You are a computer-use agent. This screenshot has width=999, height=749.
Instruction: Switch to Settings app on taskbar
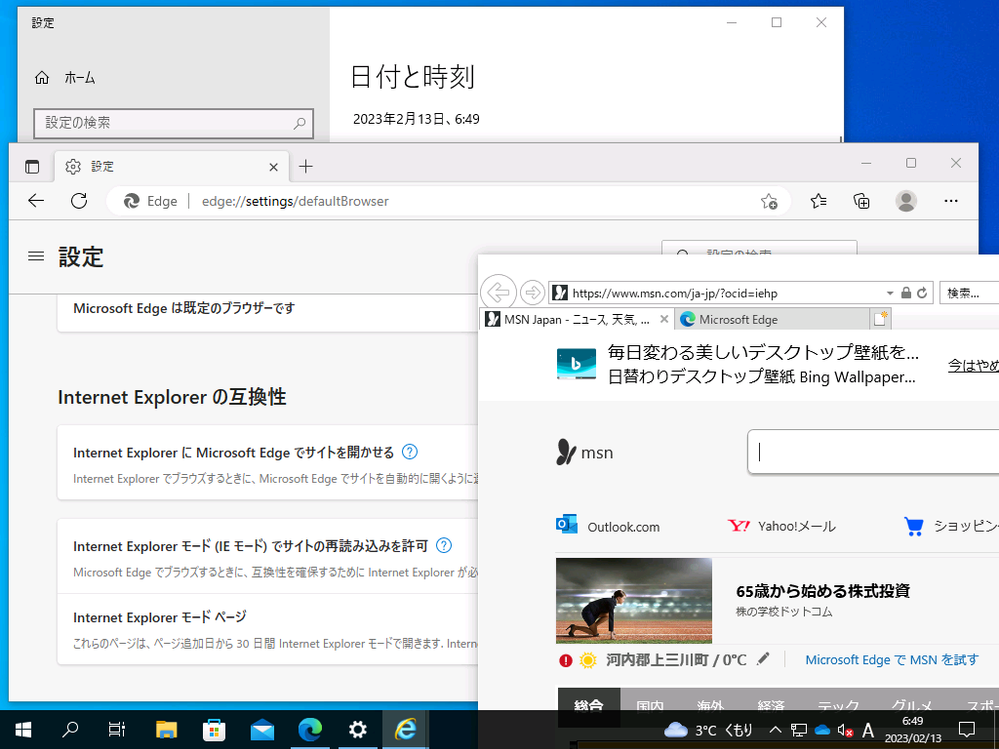click(x=357, y=730)
